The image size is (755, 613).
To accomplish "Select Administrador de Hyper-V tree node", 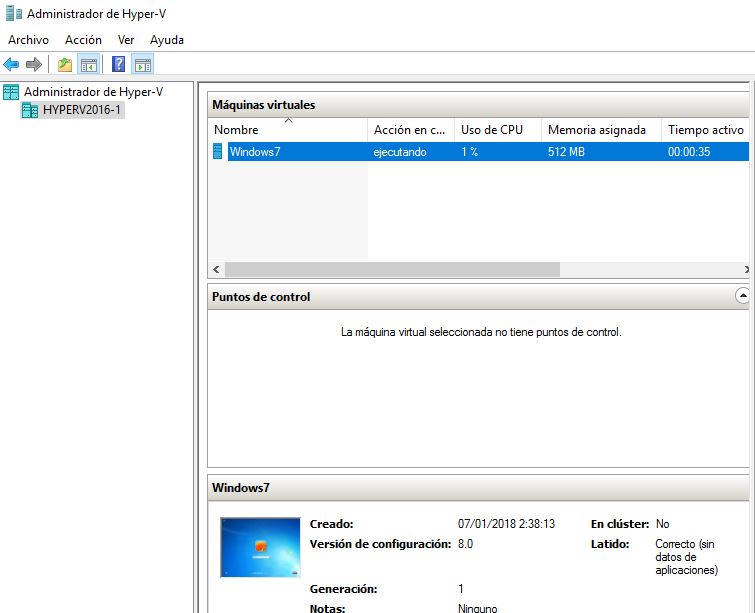I will (x=93, y=92).
